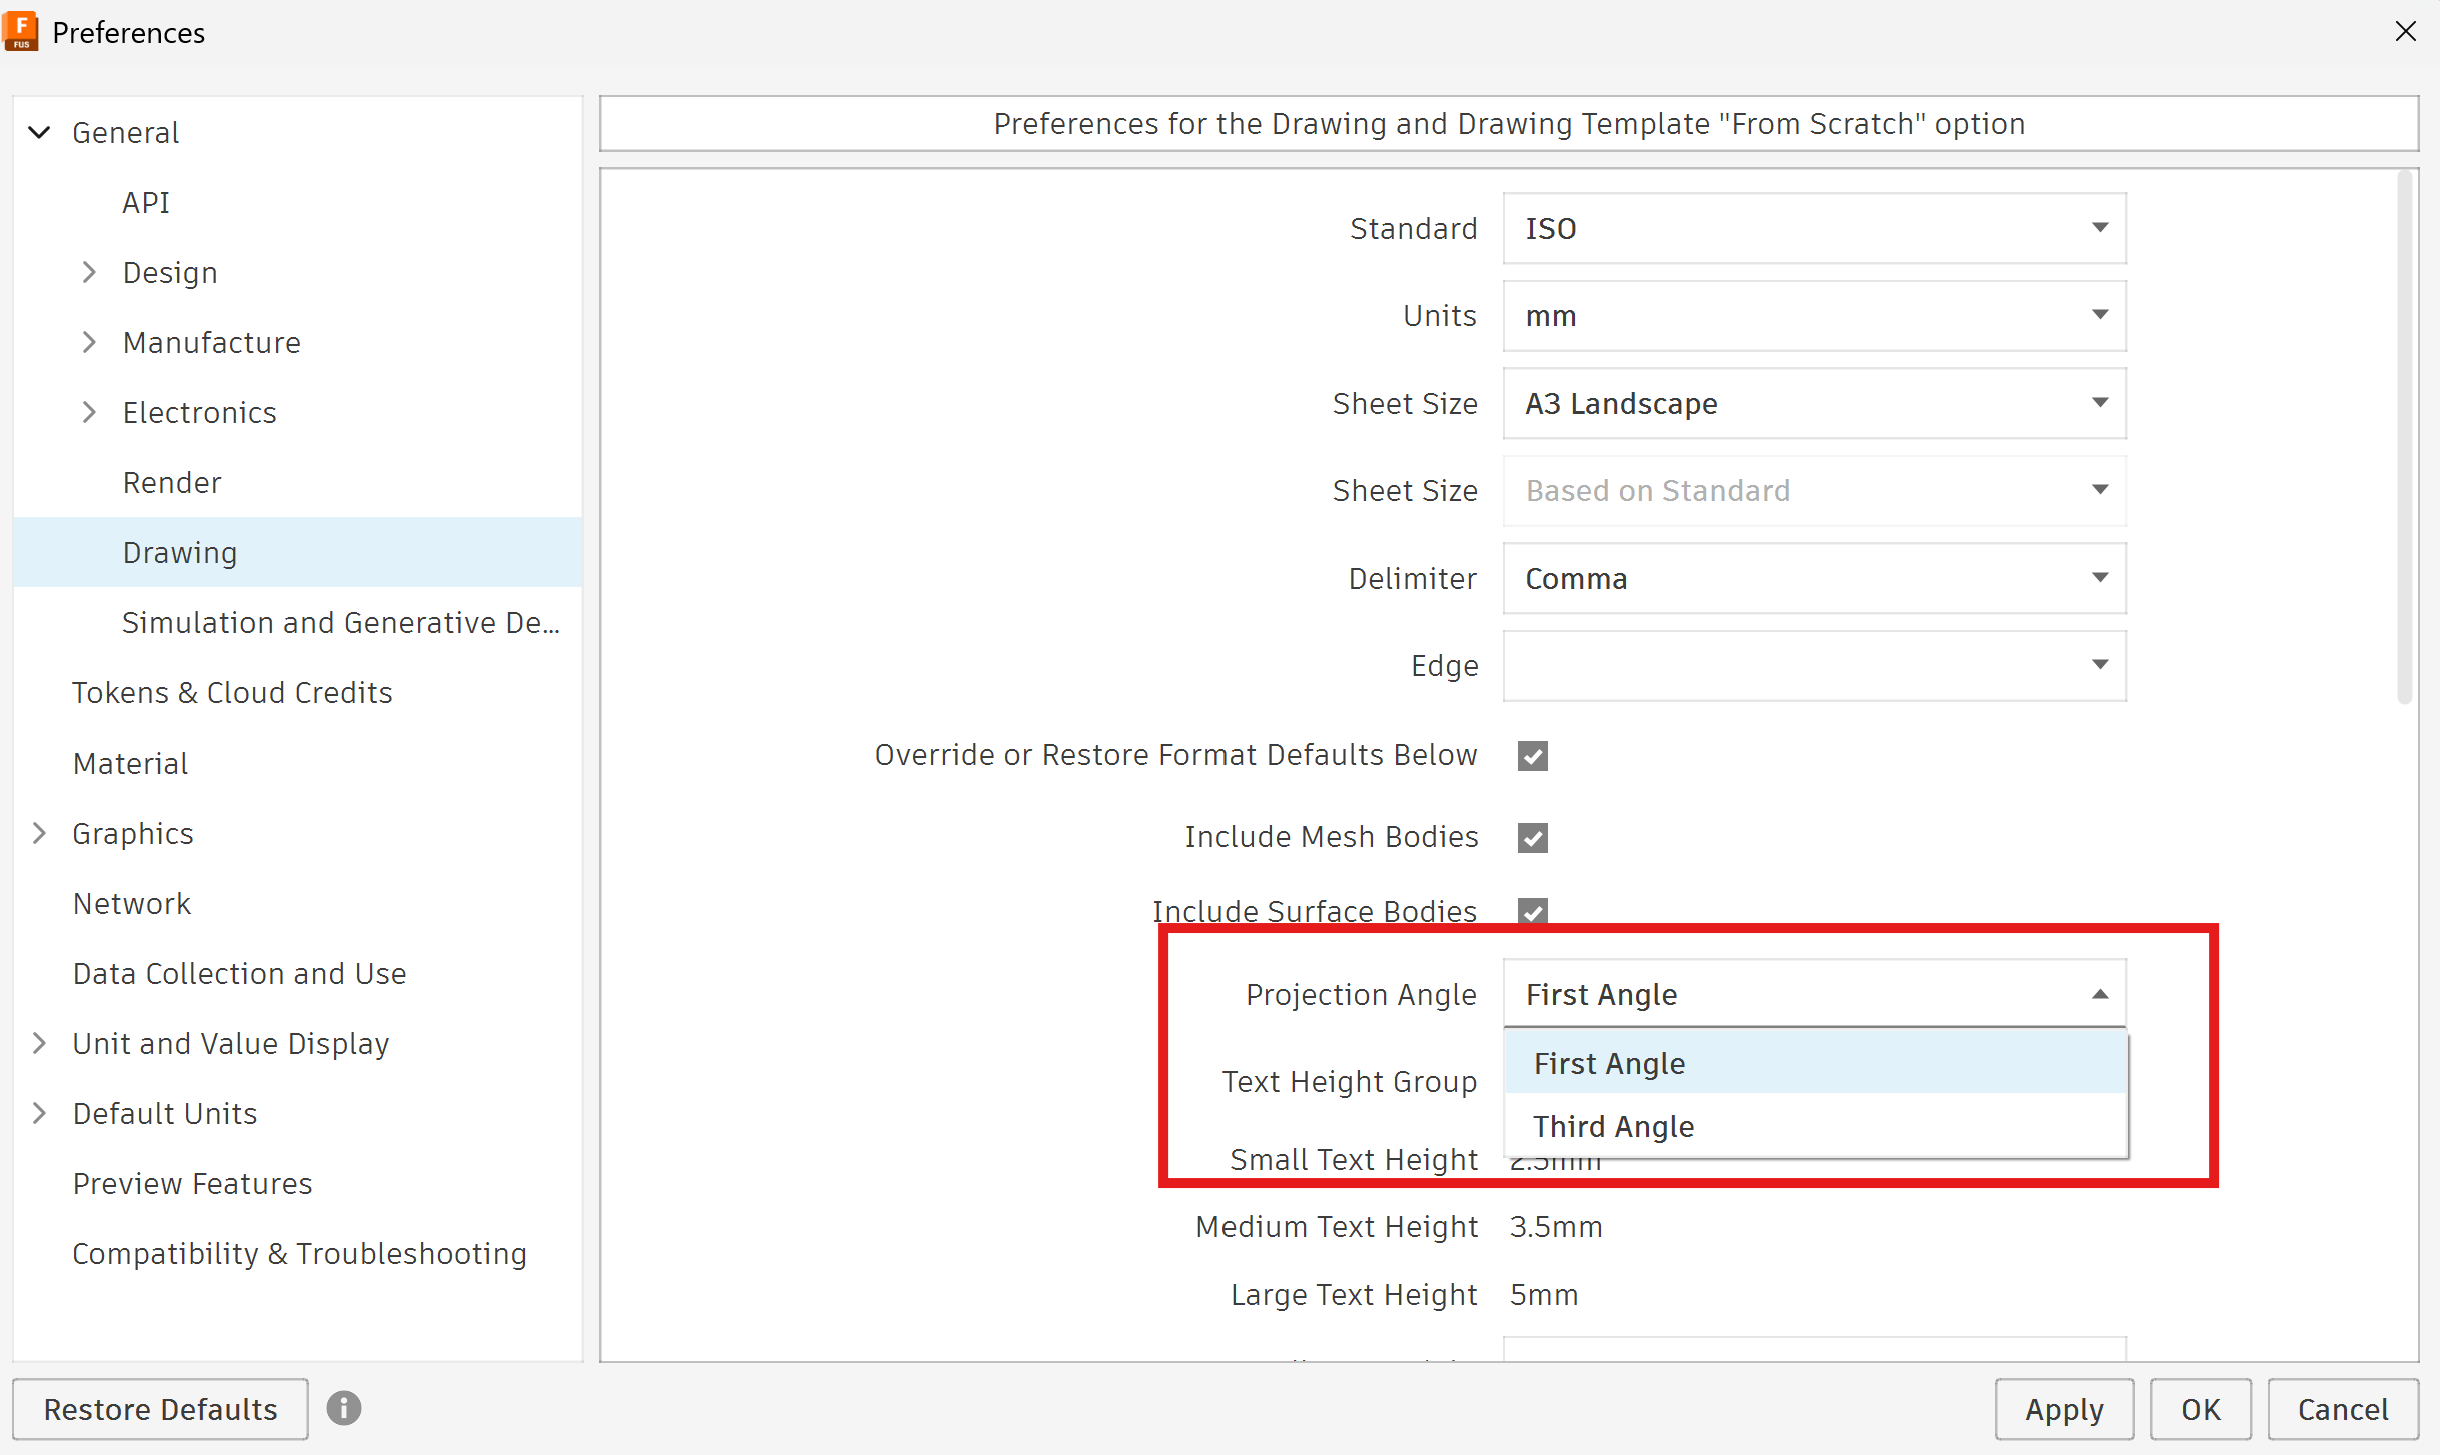Click the Medium Text Height value 3.5mm
Image resolution: width=2440 pixels, height=1455 pixels.
pos(1556,1226)
